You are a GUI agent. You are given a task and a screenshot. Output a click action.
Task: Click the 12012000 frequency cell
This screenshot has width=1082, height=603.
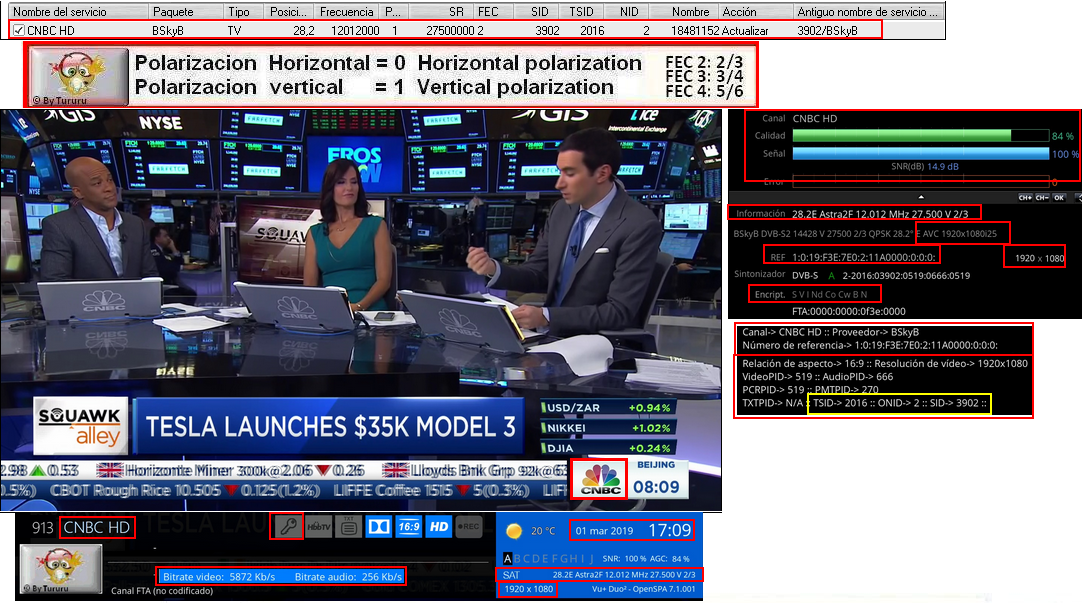pyautogui.click(x=355, y=30)
